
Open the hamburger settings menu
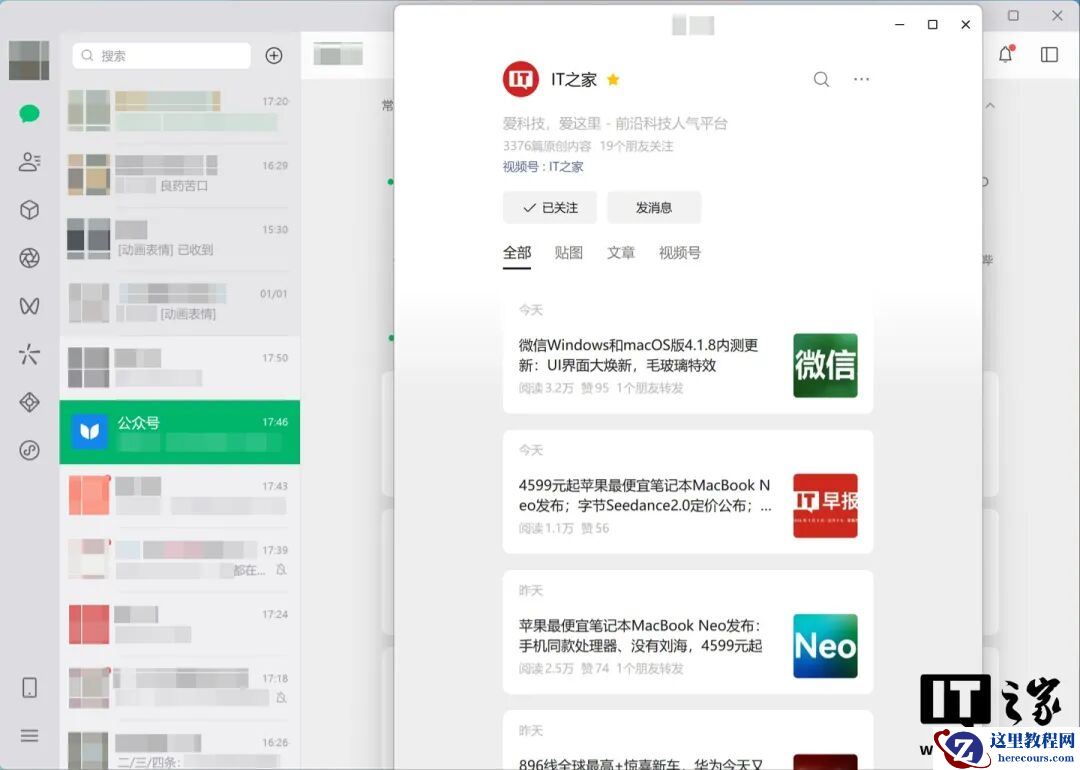(29, 736)
